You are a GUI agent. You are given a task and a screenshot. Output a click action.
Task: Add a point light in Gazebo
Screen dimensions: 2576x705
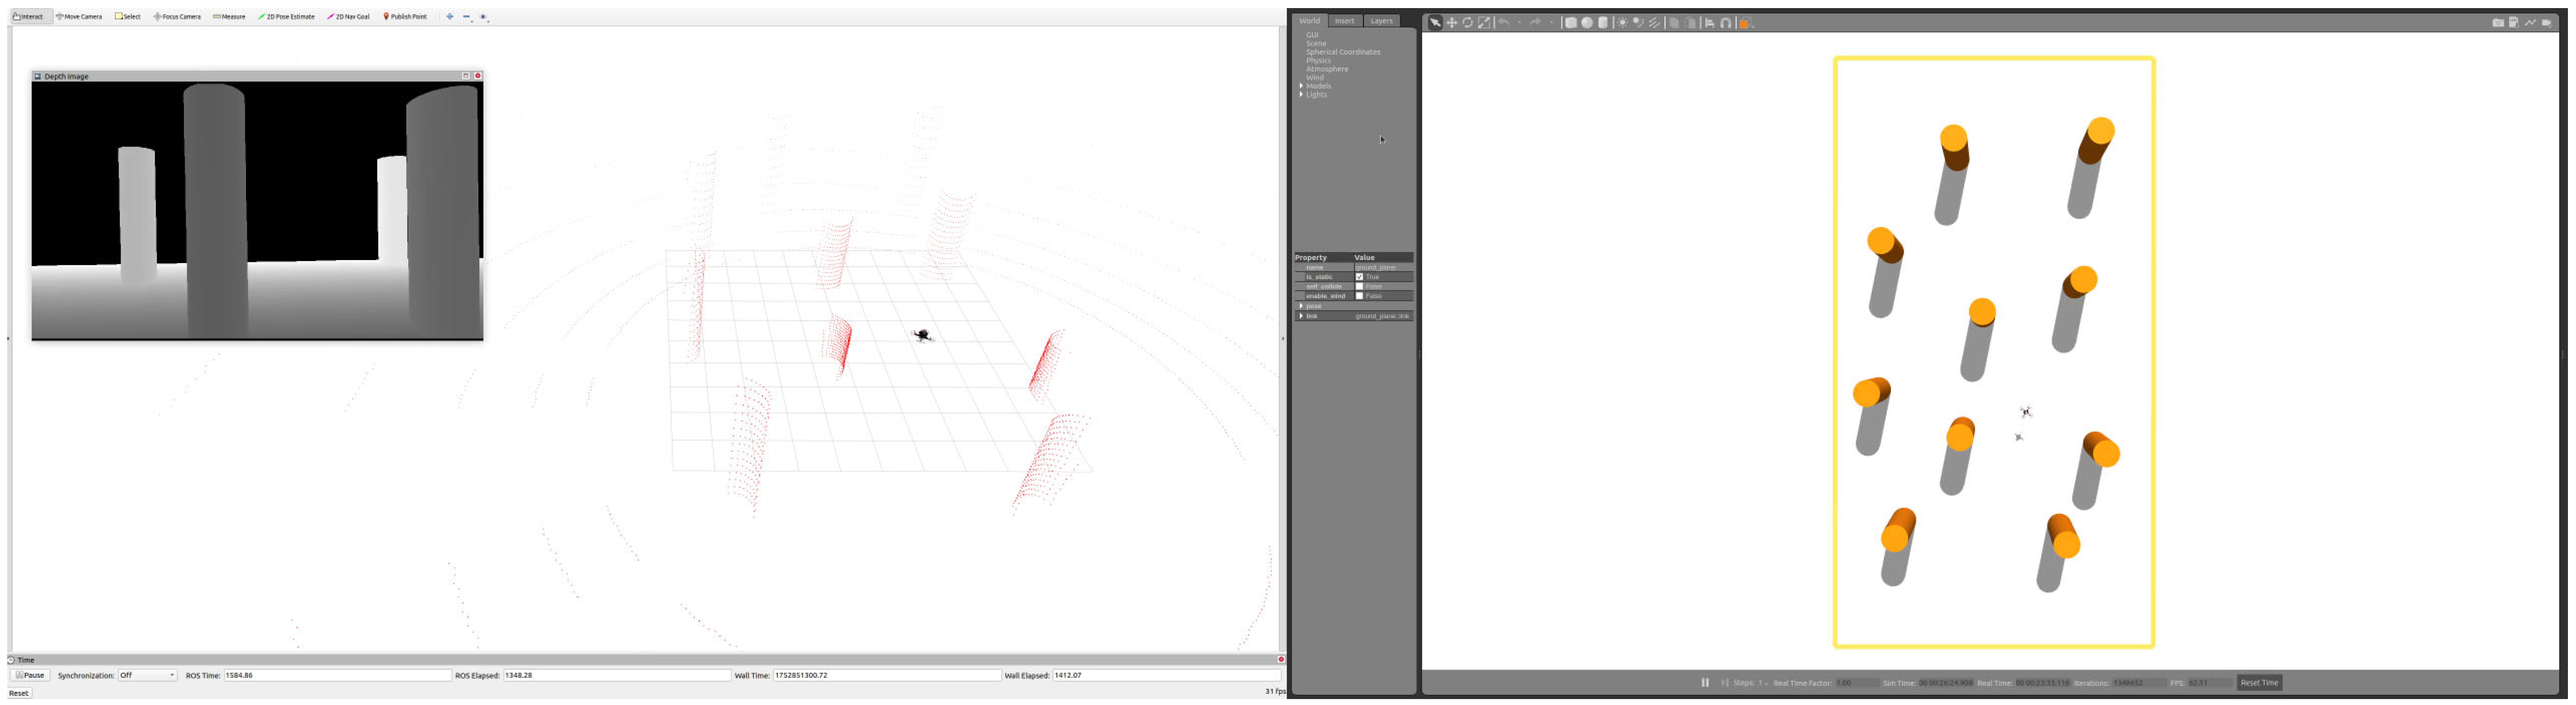click(x=1622, y=23)
